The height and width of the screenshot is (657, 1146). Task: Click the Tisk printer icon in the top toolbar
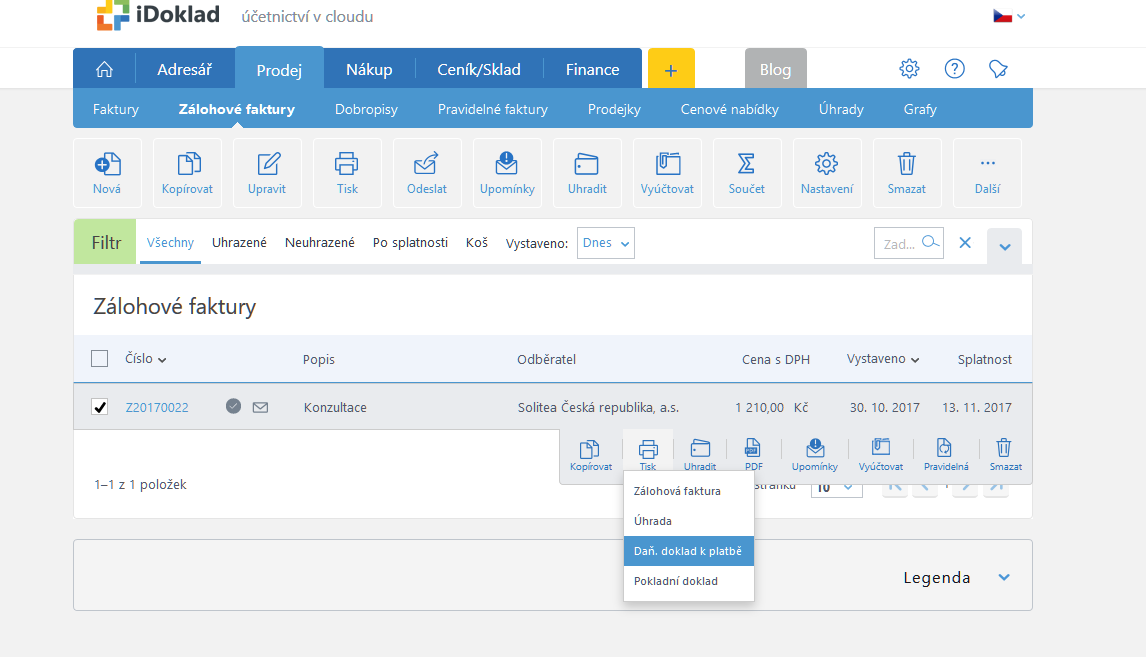click(347, 173)
